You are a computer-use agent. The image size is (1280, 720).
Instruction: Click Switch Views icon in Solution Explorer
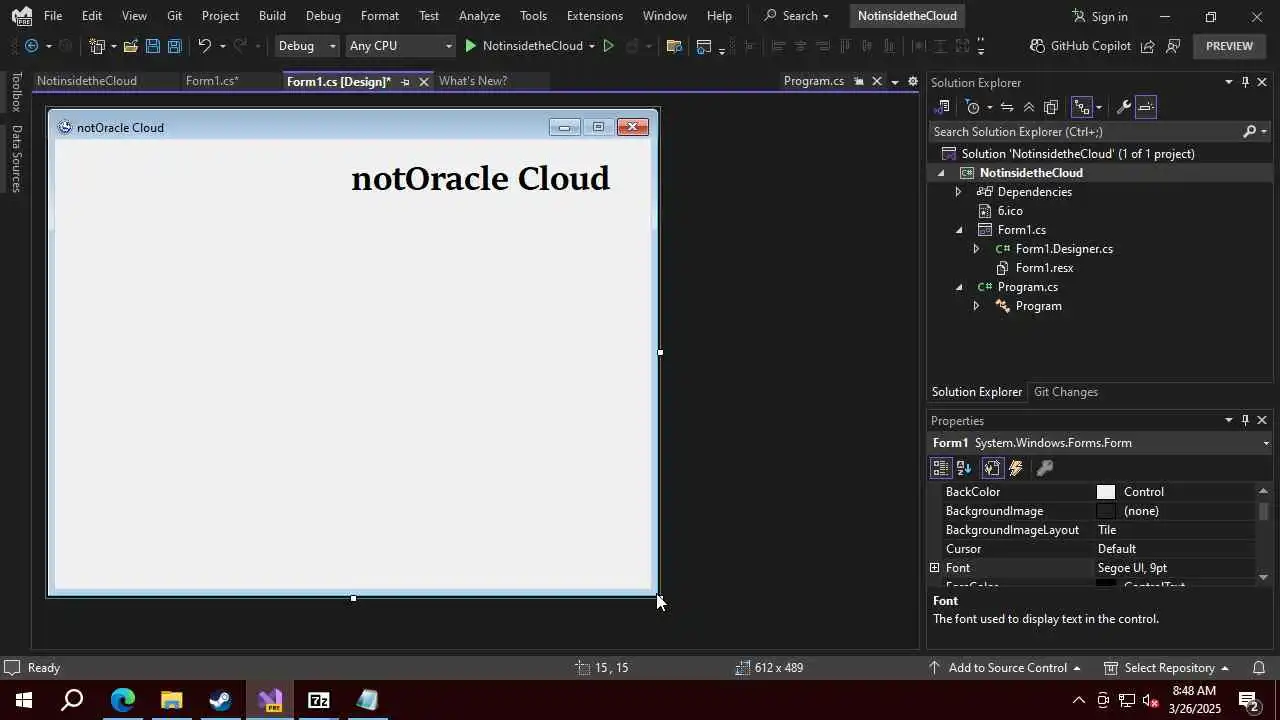[x=942, y=107]
